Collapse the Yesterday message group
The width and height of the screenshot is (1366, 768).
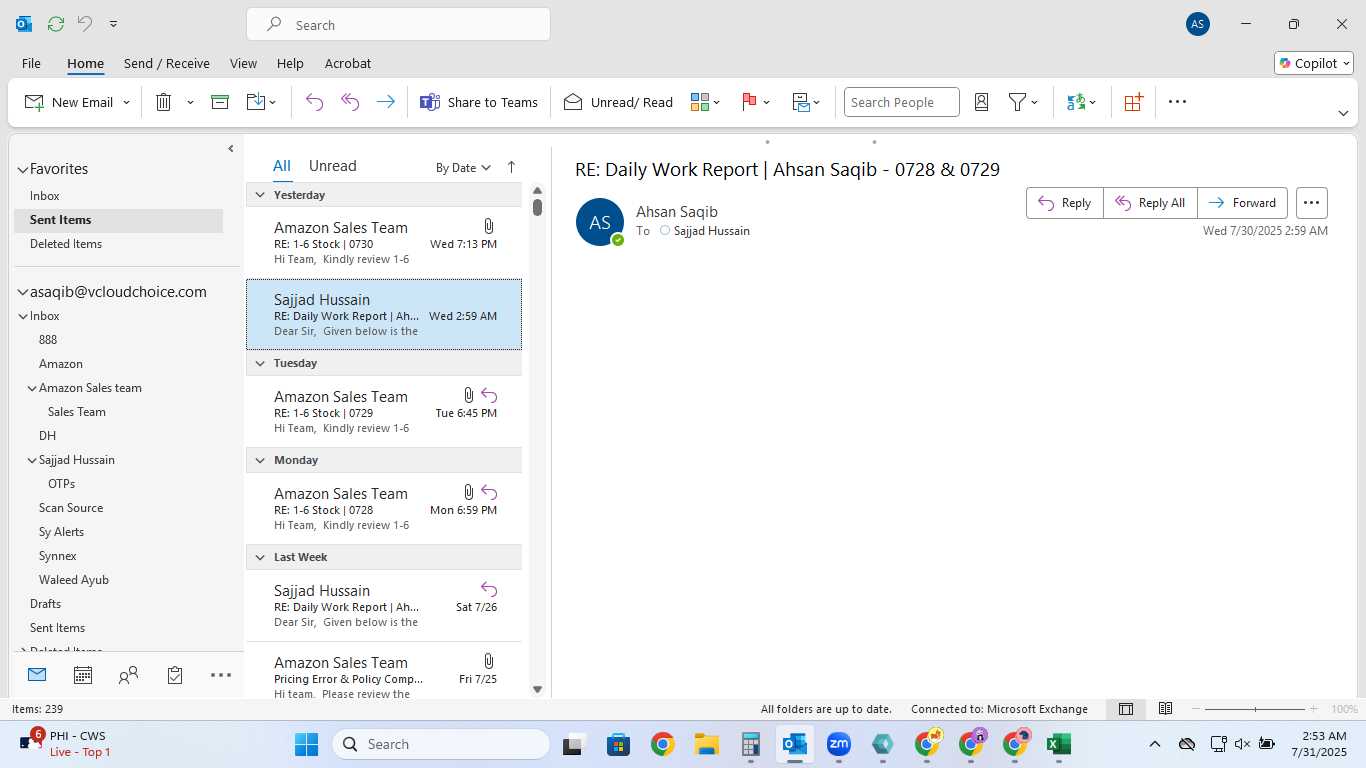[260, 195]
